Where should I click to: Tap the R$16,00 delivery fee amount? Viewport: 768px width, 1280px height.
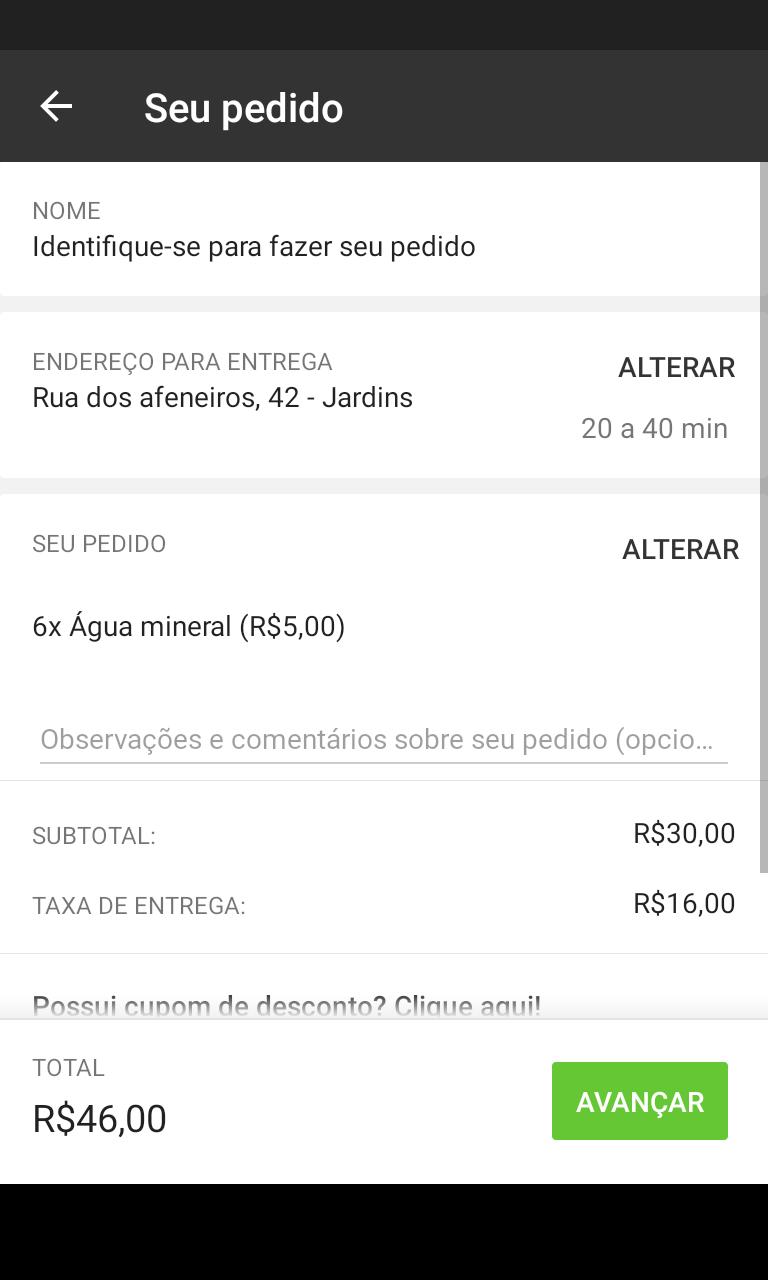(684, 904)
